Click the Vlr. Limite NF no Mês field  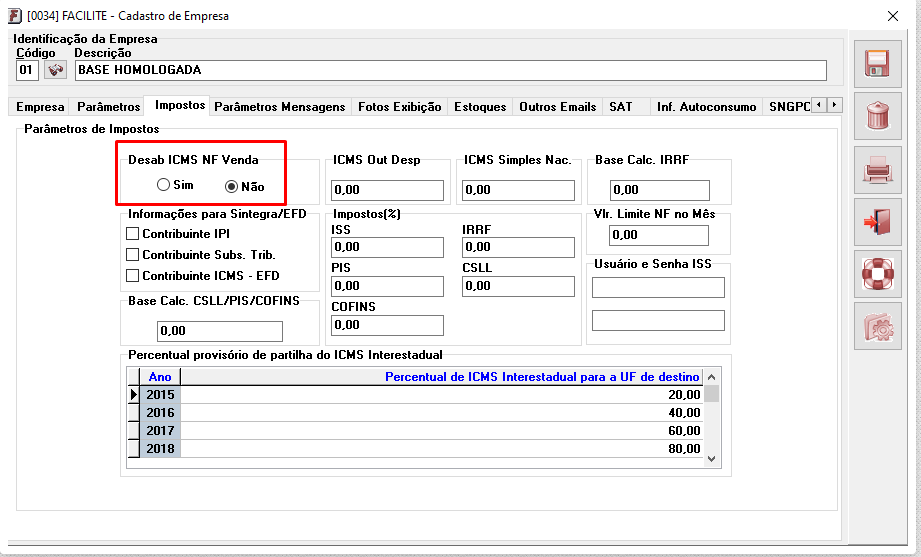[x=658, y=235]
